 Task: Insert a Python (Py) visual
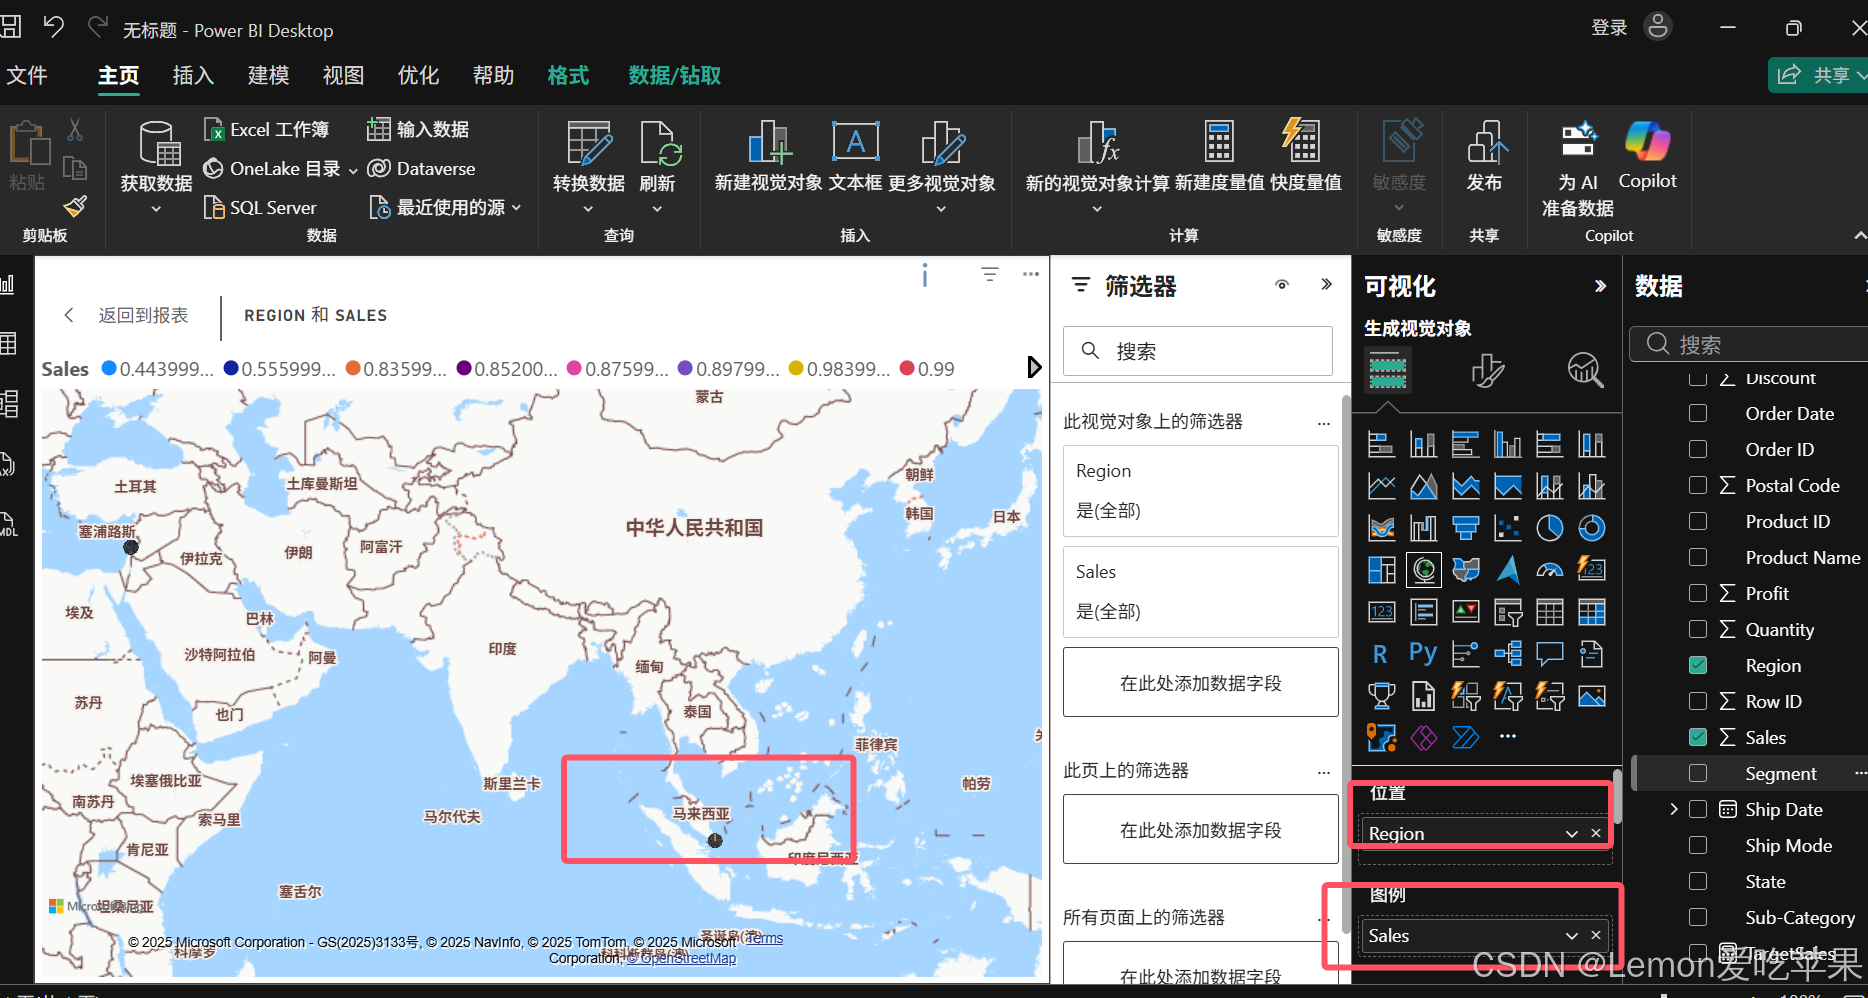coord(1423,654)
